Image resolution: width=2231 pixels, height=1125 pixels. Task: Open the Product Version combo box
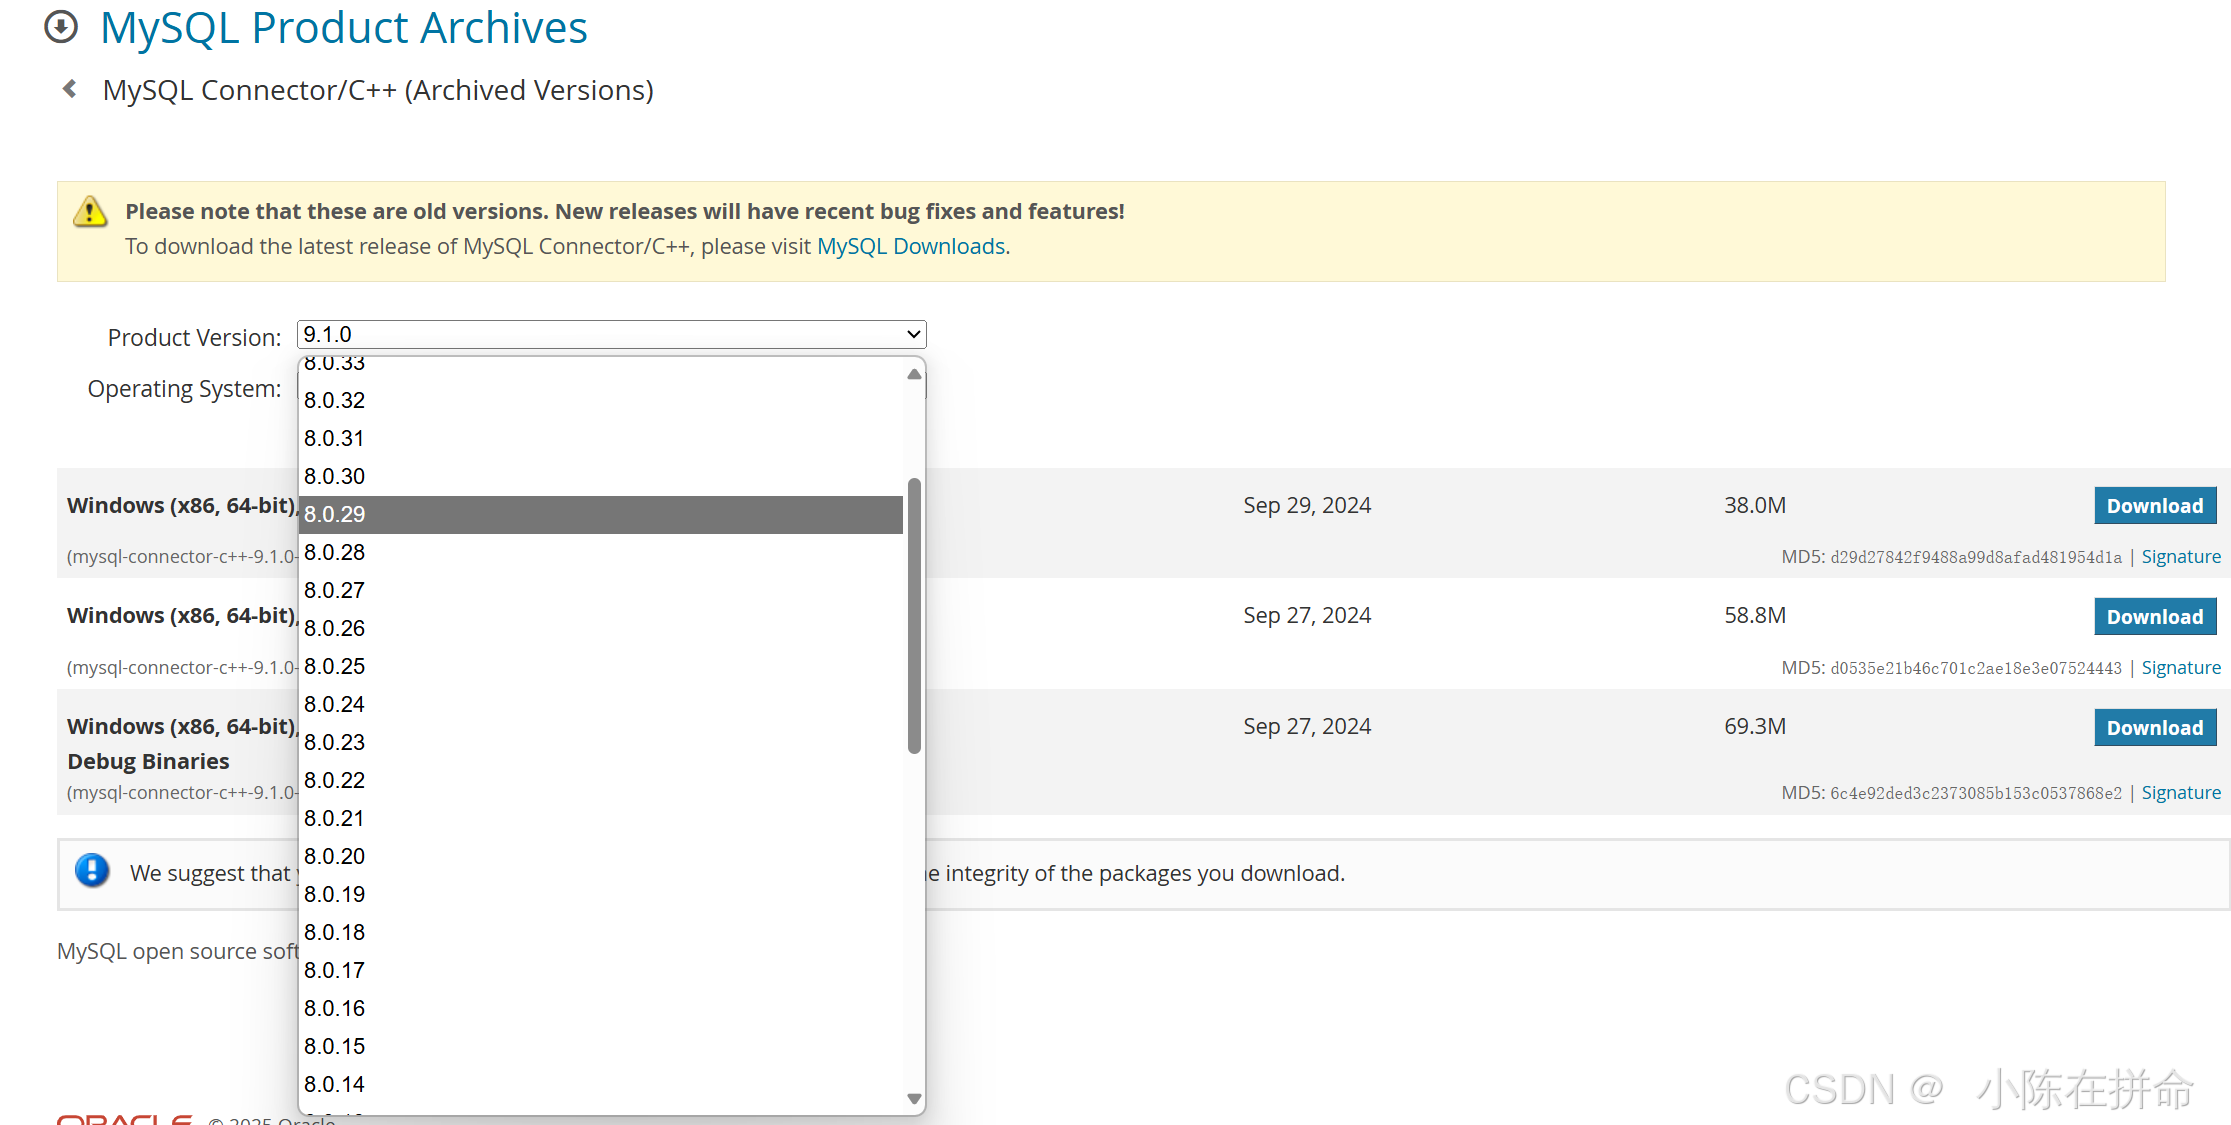click(611, 334)
